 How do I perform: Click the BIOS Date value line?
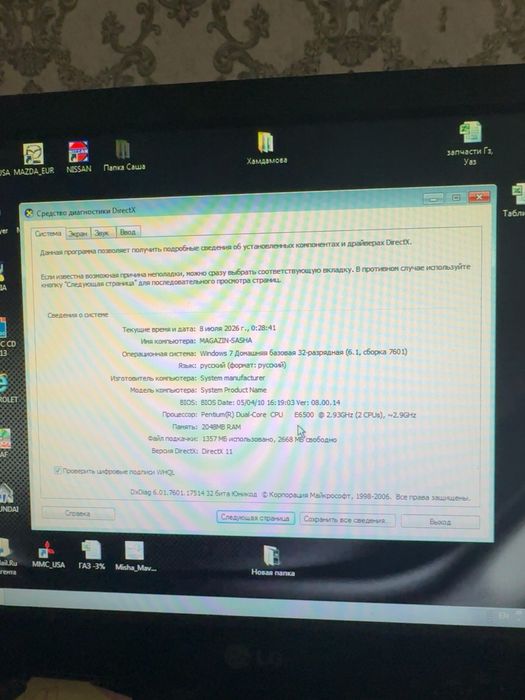coord(271,402)
